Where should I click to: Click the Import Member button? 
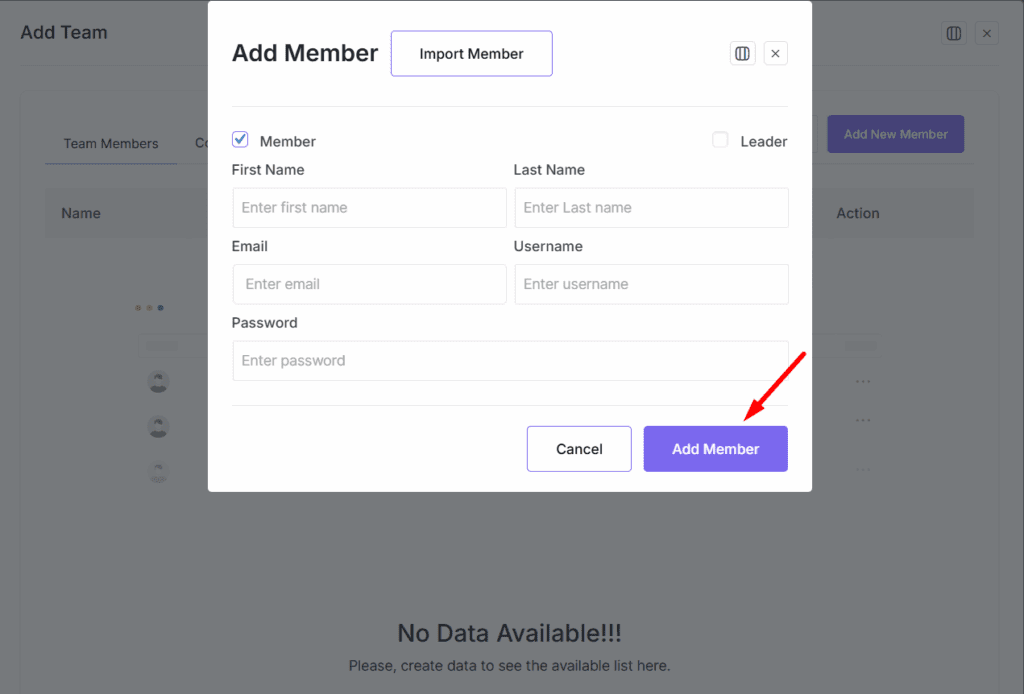click(x=471, y=53)
